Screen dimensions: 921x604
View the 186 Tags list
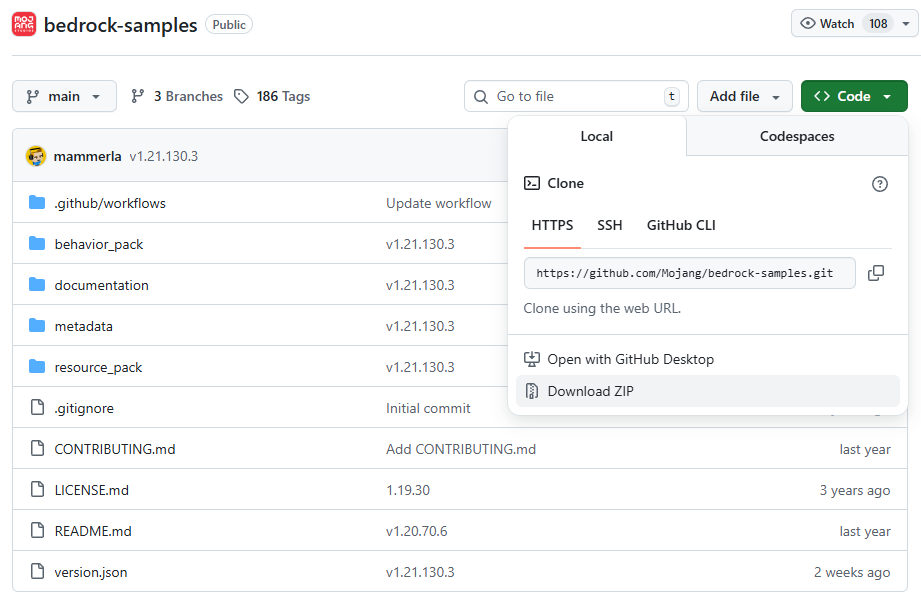[x=272, y=97]
